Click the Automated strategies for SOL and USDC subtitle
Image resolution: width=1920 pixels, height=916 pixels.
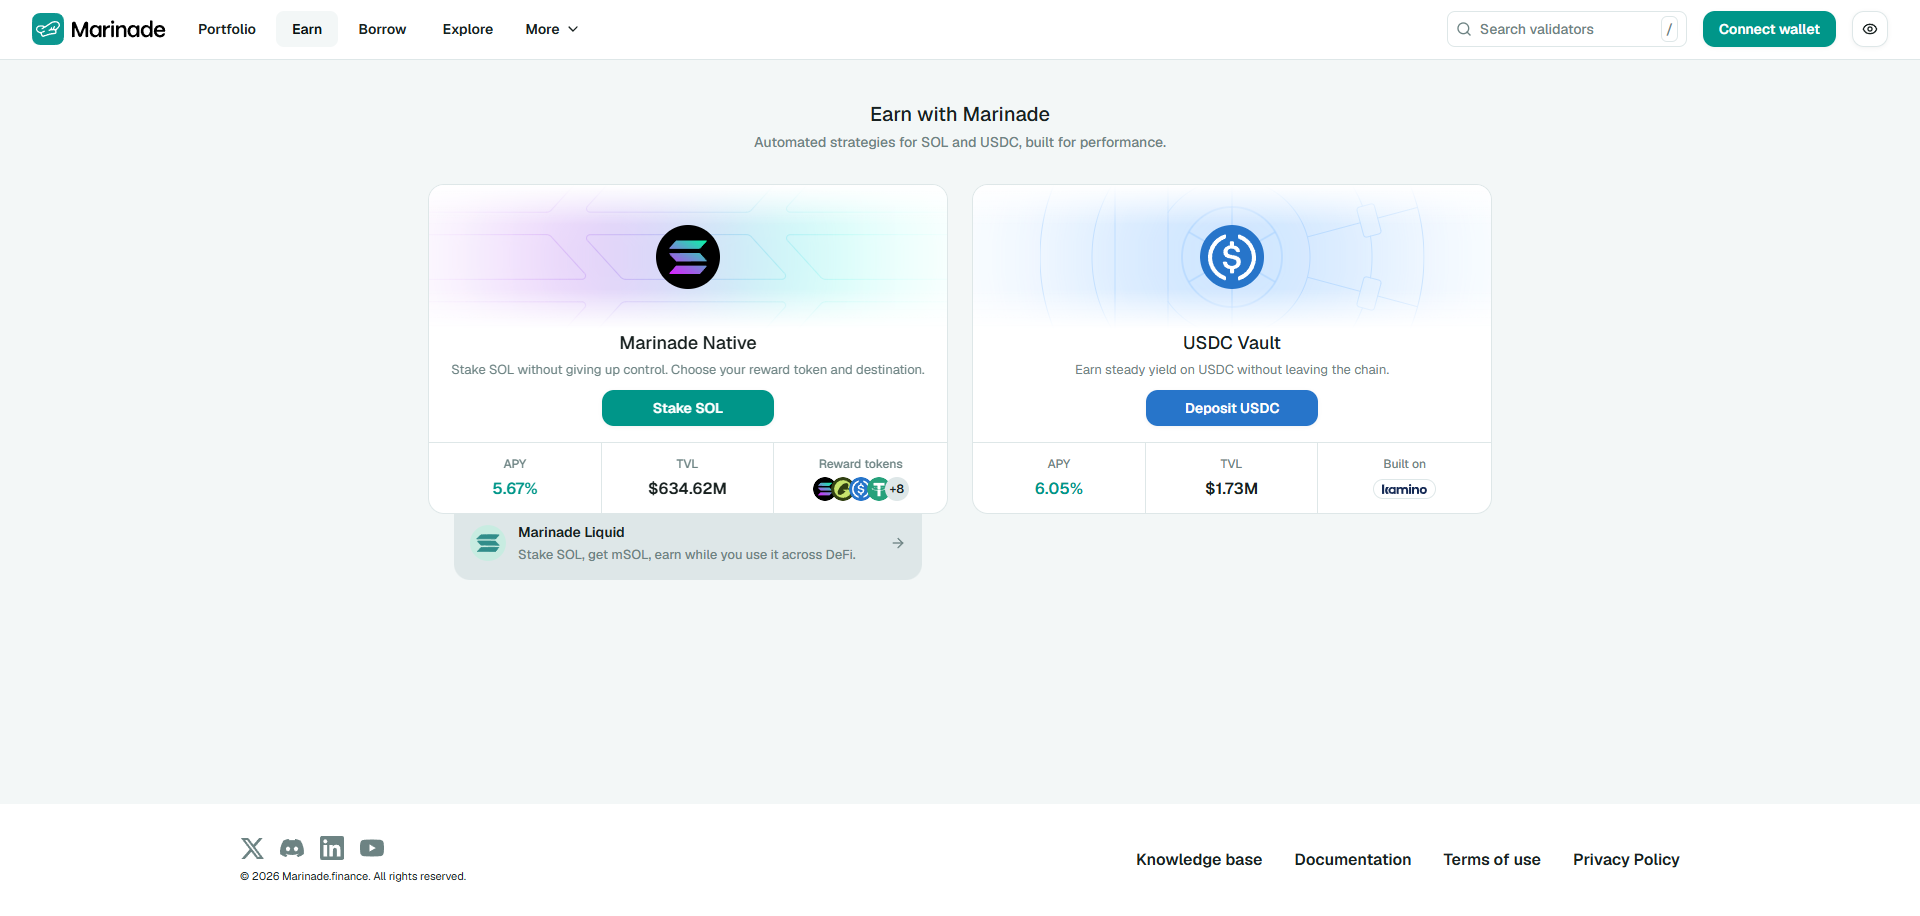[x=960, y=143]
